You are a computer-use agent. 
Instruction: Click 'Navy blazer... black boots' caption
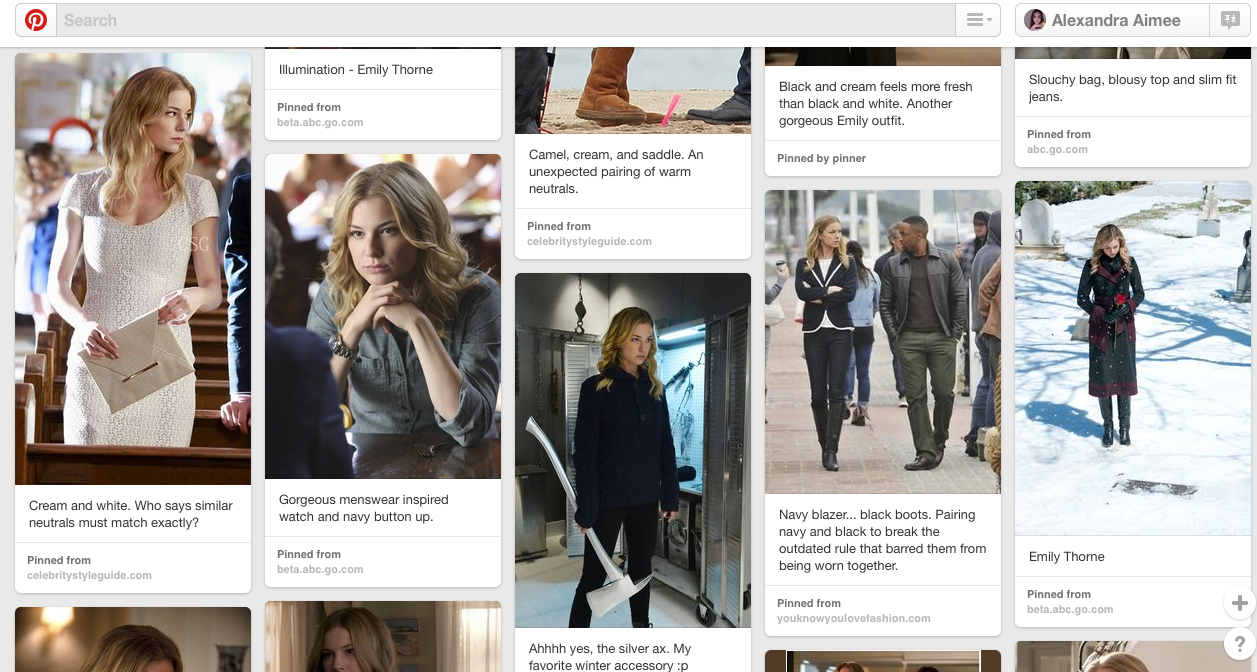tap(883, 540)
